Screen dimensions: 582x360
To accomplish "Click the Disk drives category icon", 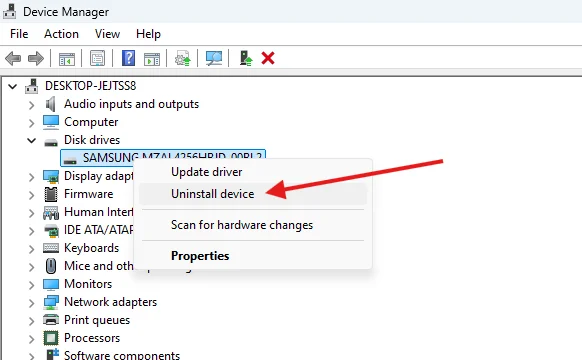I will pos(51,142).
